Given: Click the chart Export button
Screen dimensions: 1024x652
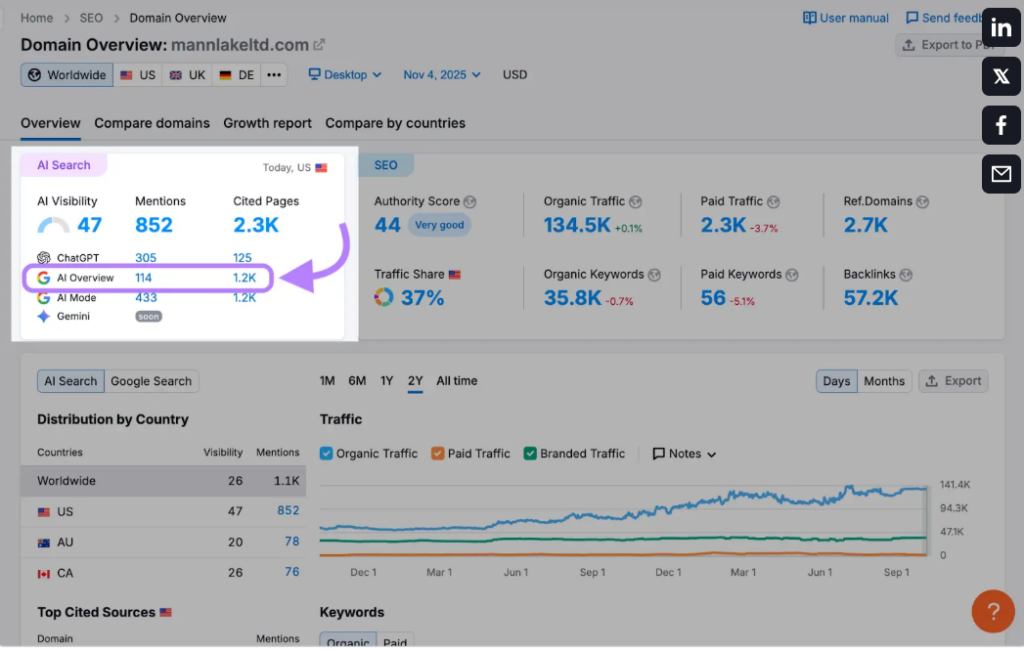Looking at the screenshot, I should (953, 381).
